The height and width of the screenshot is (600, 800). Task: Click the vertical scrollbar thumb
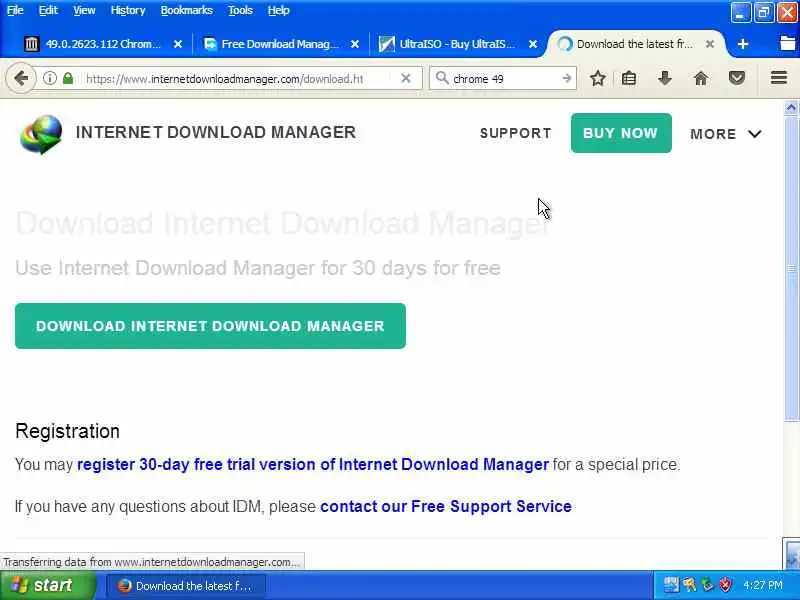click(x=791, y=269)
